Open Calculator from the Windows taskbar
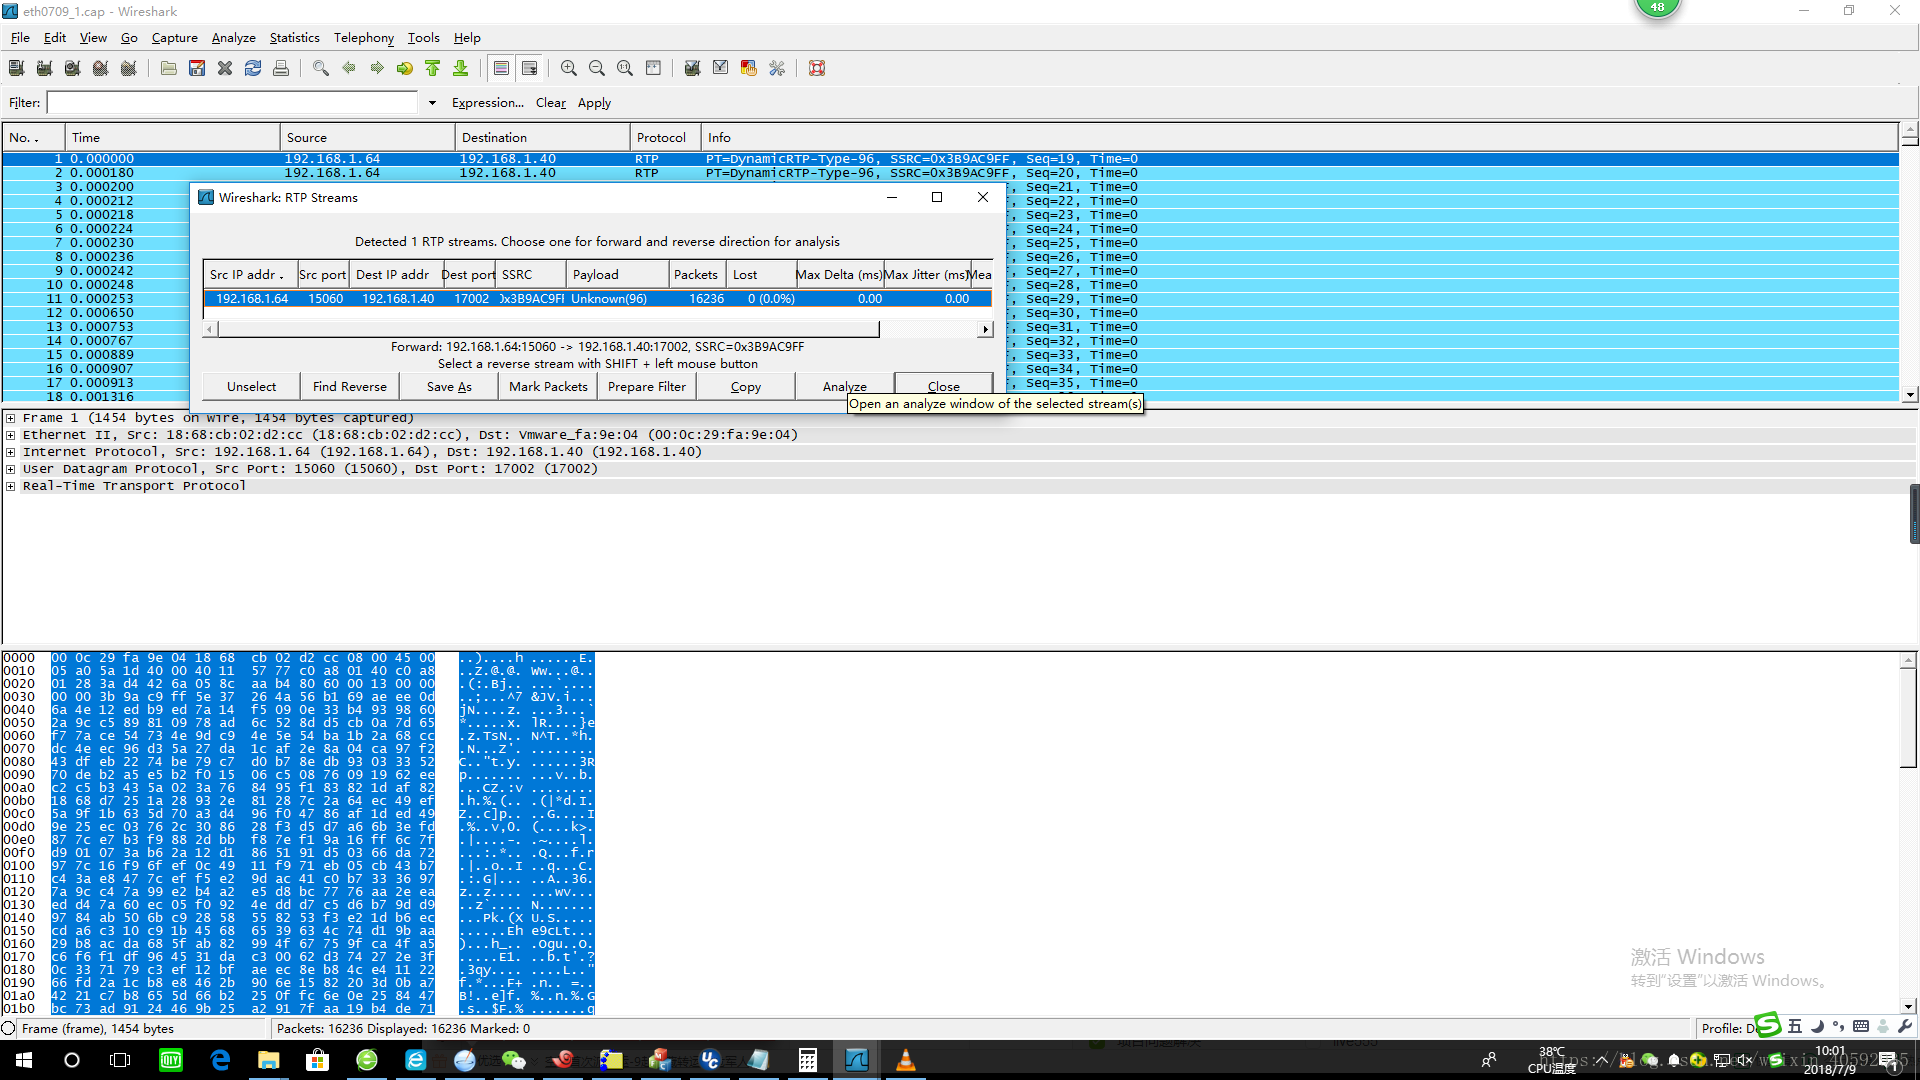Image resolution: width=1920 pixels, height=1080 pixels. point(807,1060)
